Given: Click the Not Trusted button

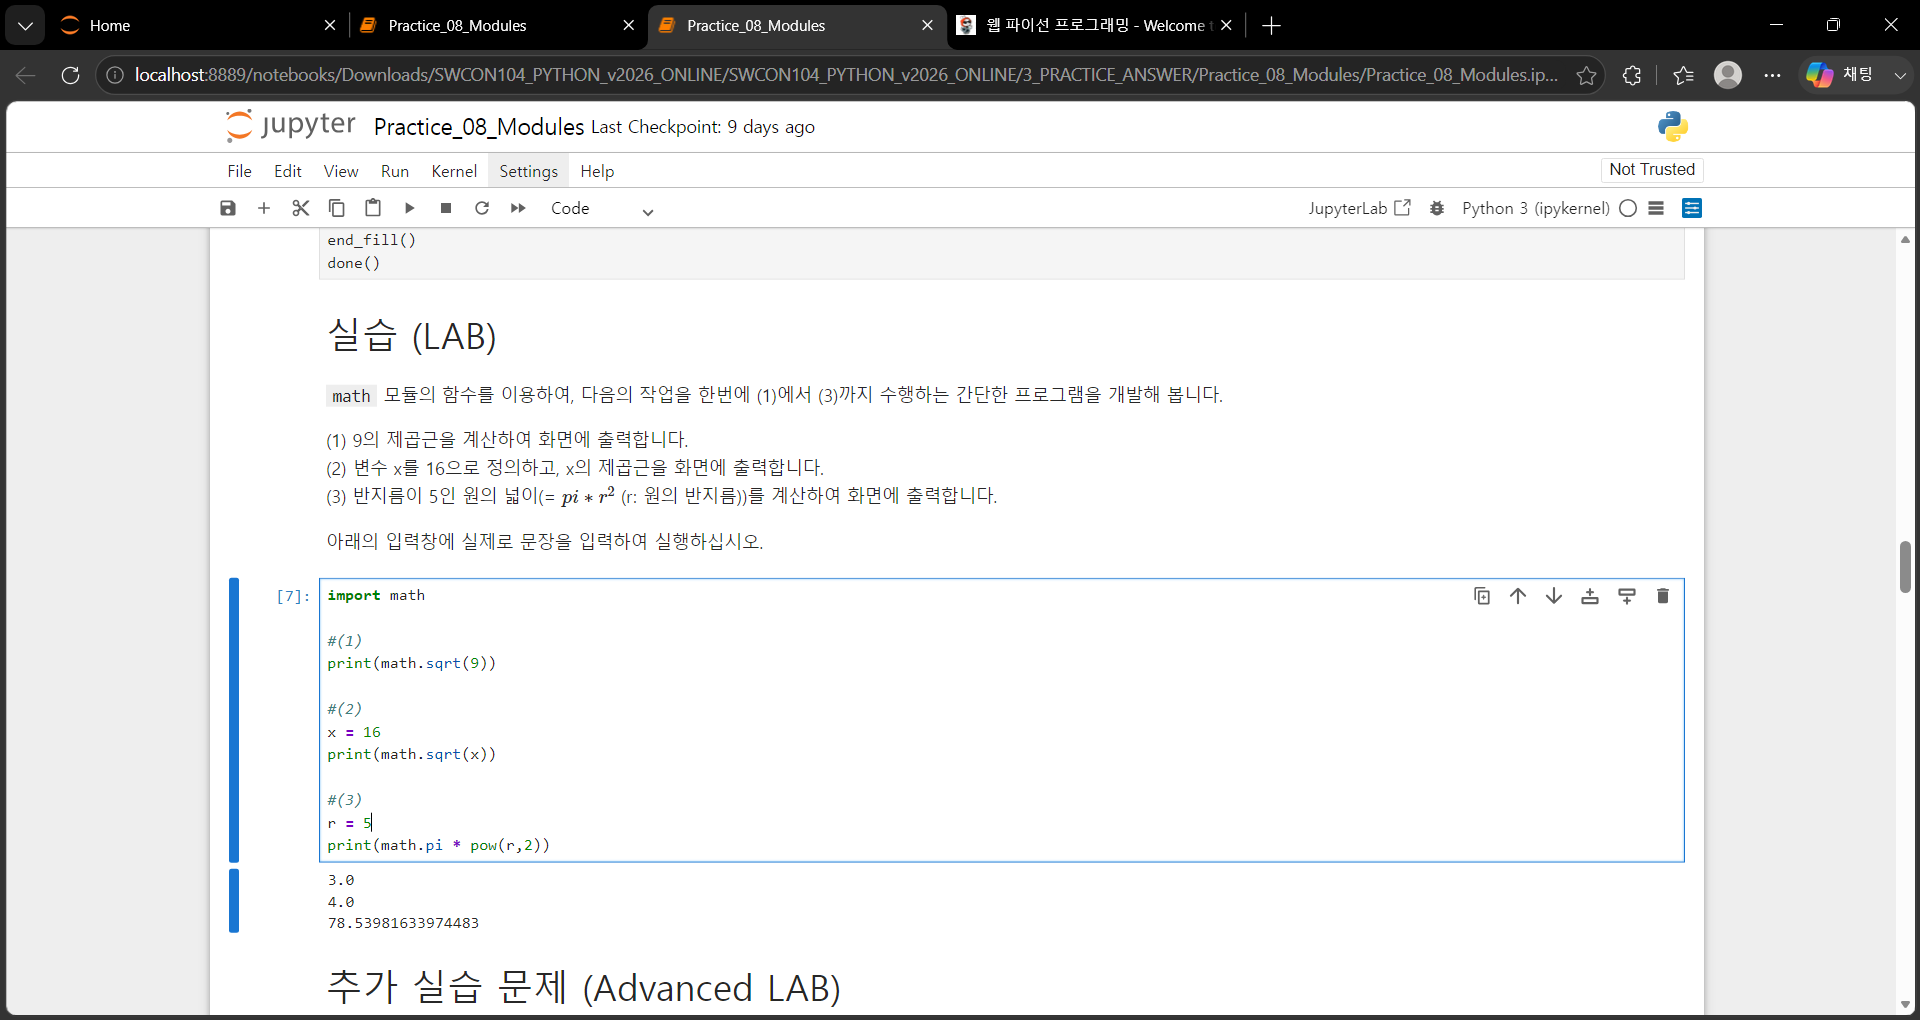Looking at the screenshot, I should pos(1652,170).
